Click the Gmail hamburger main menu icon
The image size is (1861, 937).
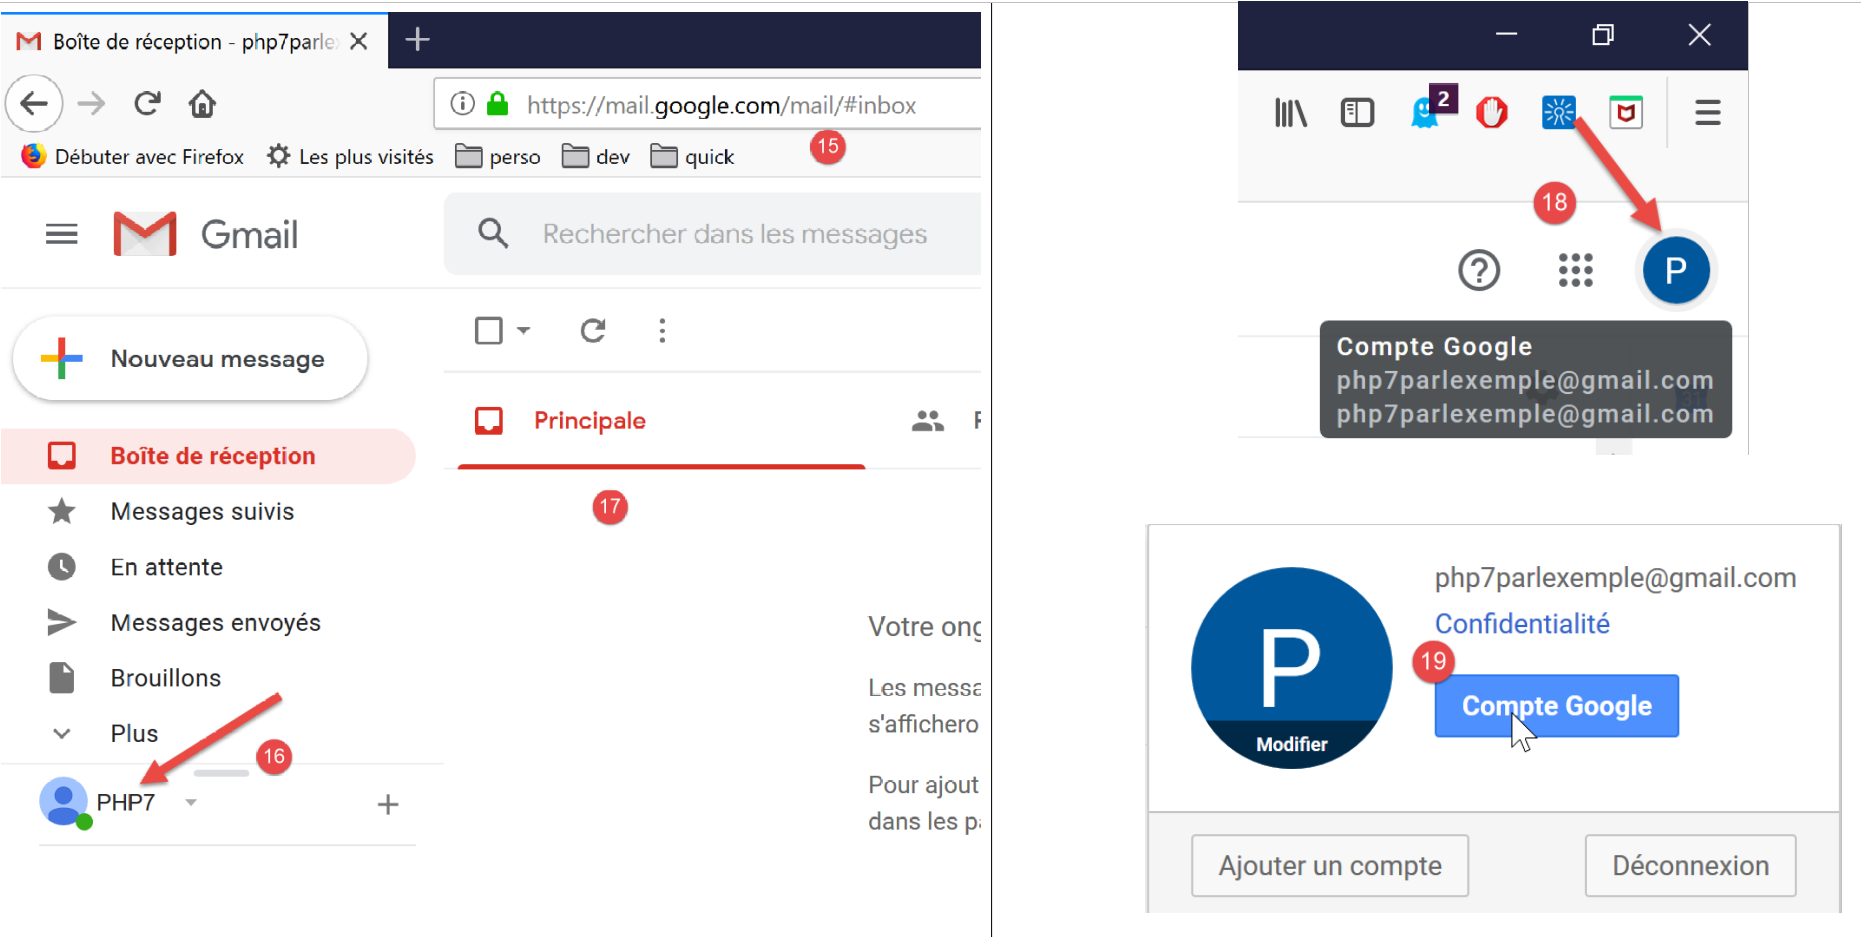point(61,234)
